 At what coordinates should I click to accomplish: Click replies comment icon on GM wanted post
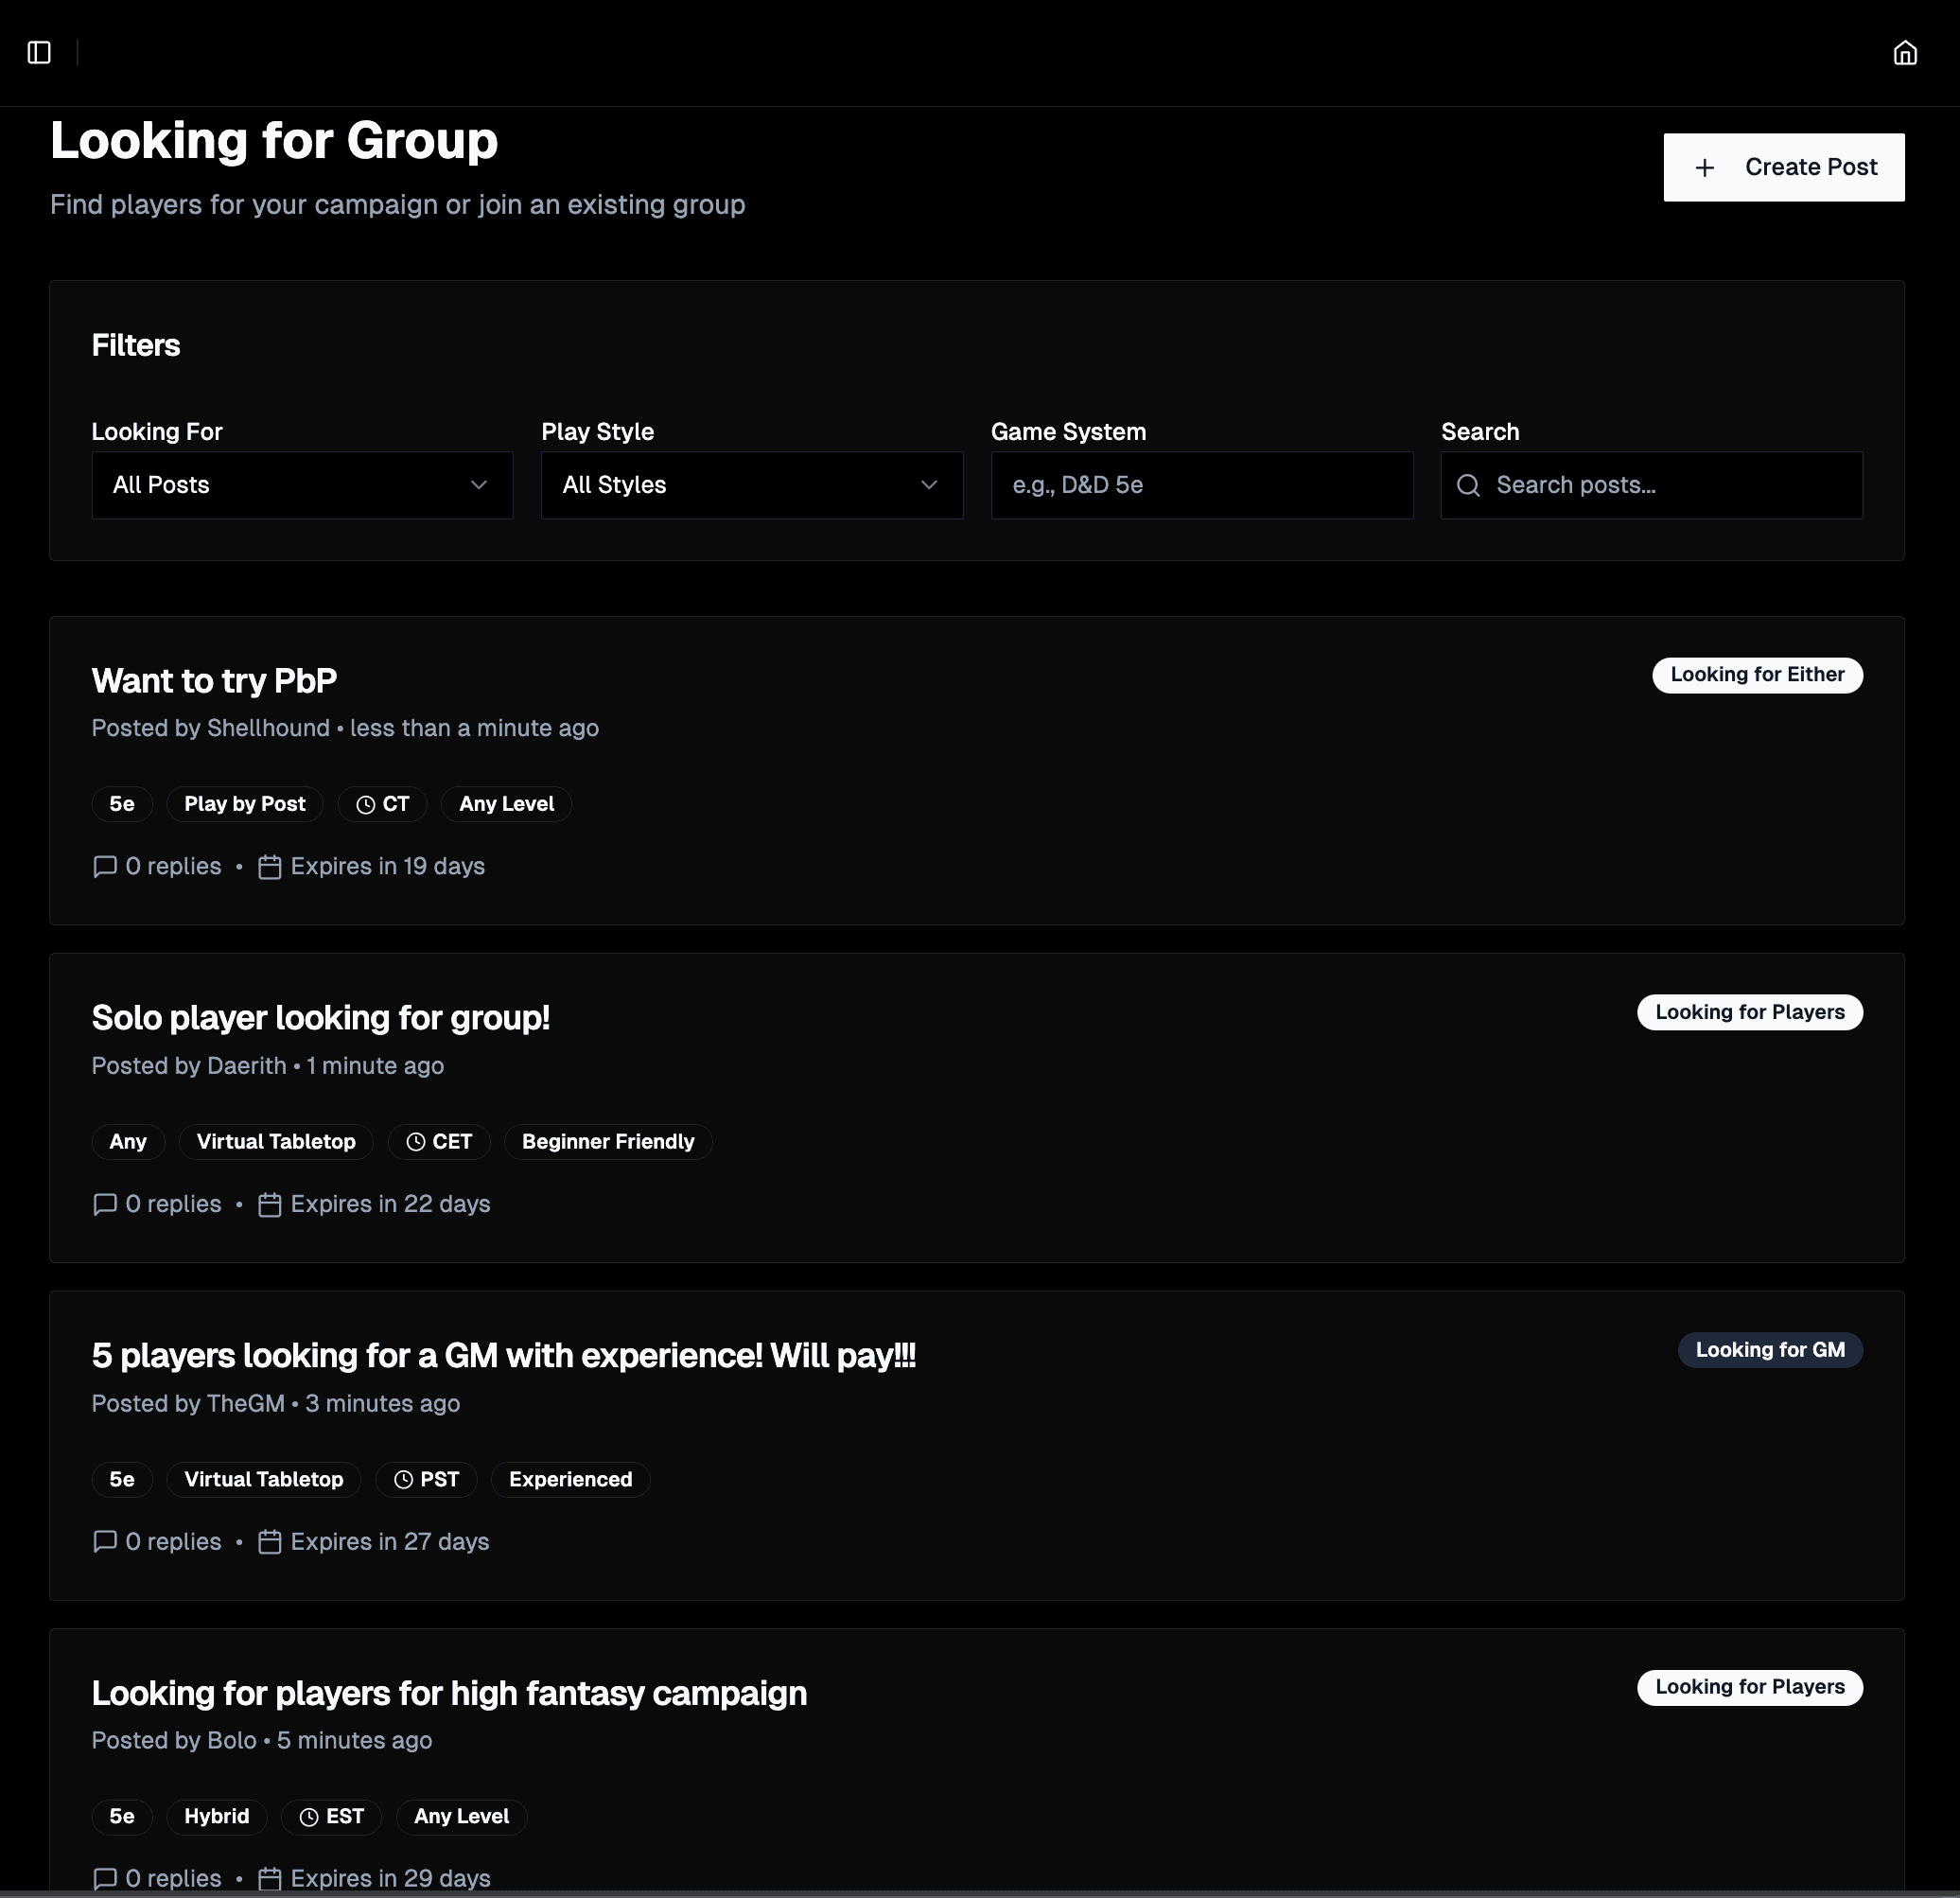click(x=105, y=1542)
